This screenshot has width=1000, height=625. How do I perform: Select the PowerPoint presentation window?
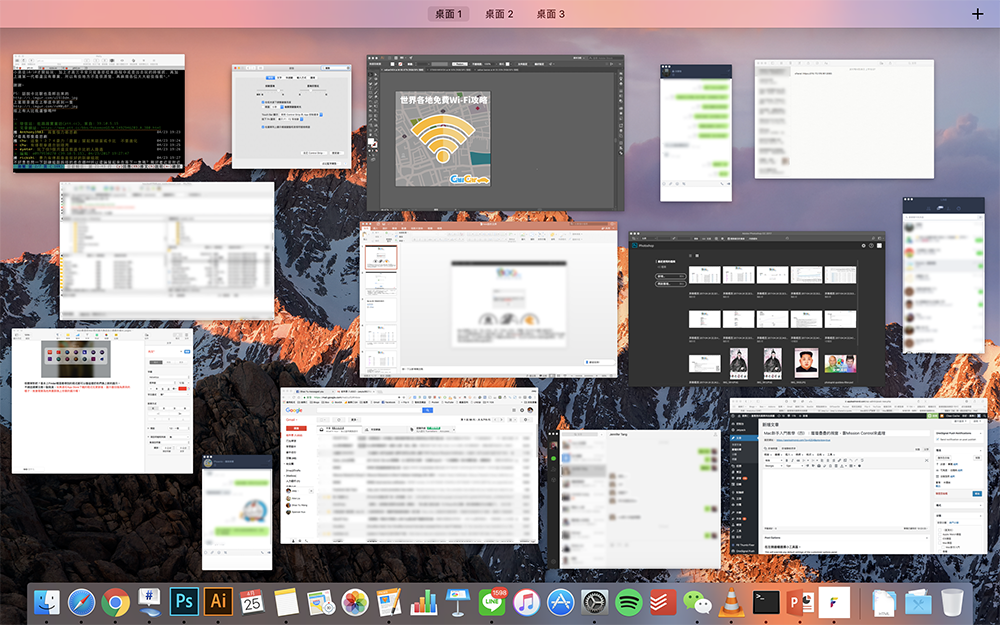489,300
